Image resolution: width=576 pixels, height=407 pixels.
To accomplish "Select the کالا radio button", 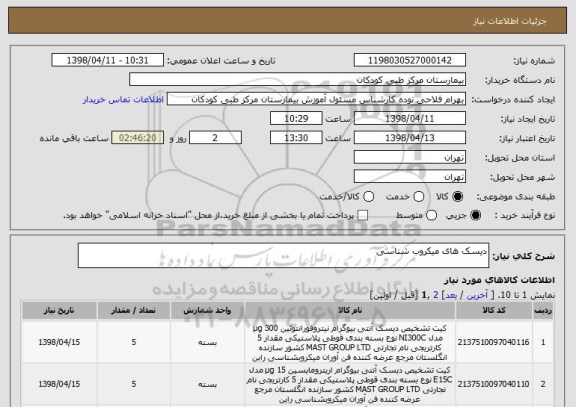I will click(x=458, y=197).
